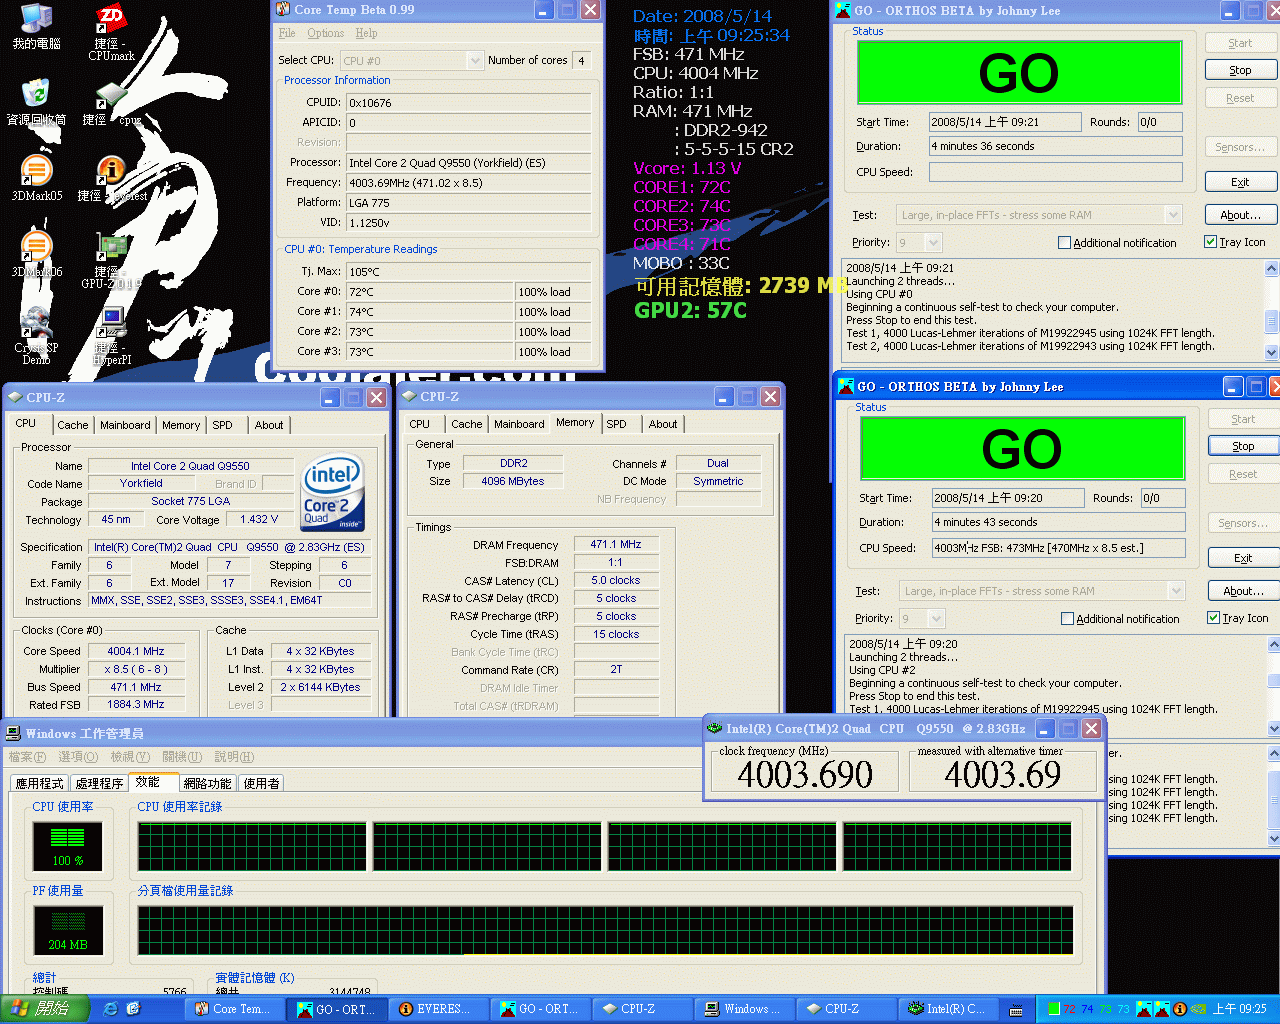Click the Core Temp title bar icon
The image size is (1280, 1024).
tap(283, 10)
